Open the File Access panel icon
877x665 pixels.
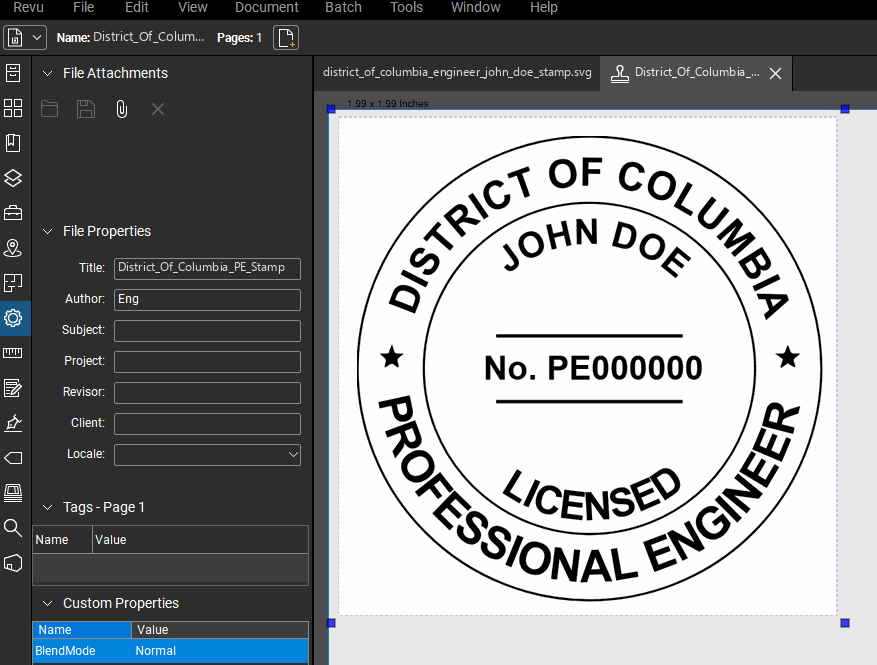coord(13,73)
